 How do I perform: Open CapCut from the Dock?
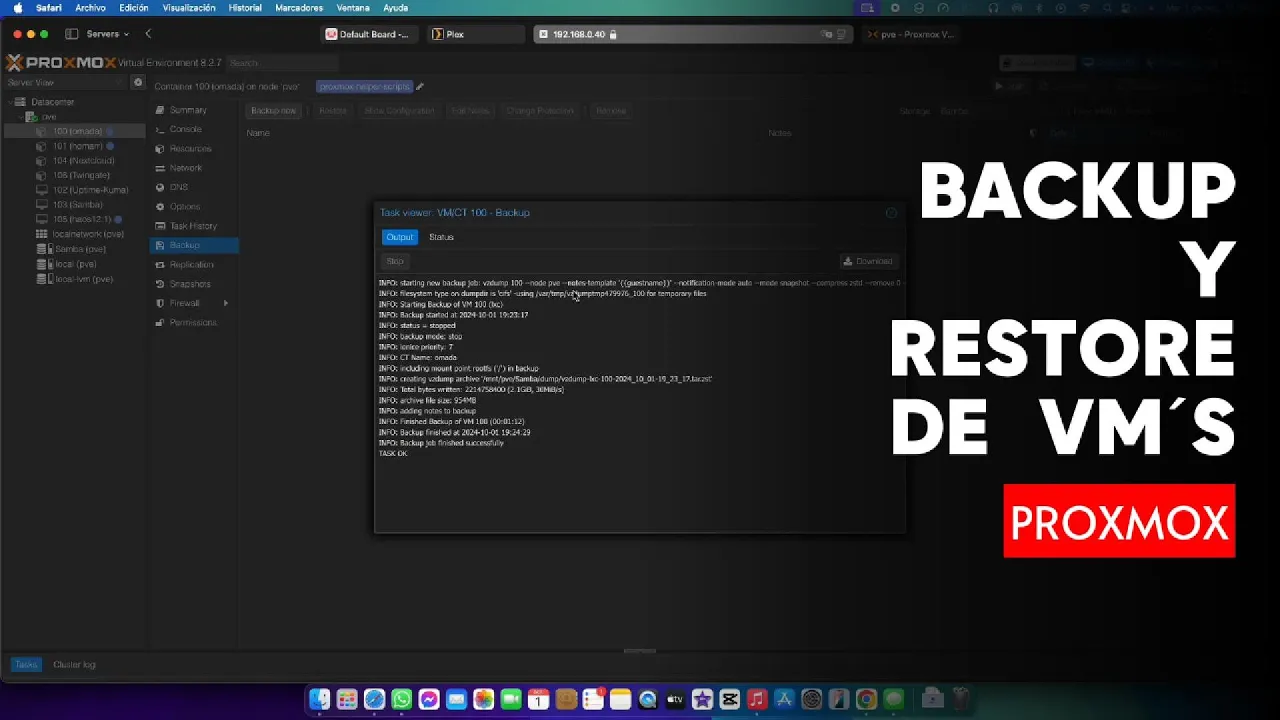(x=729, y=699)
